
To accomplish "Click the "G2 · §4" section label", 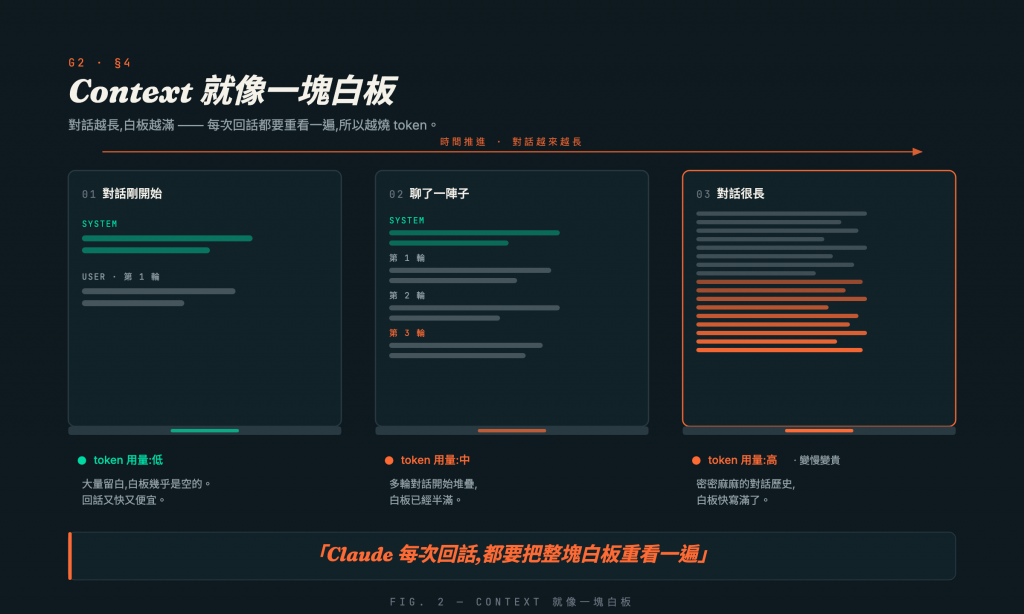I will [100, 63].
